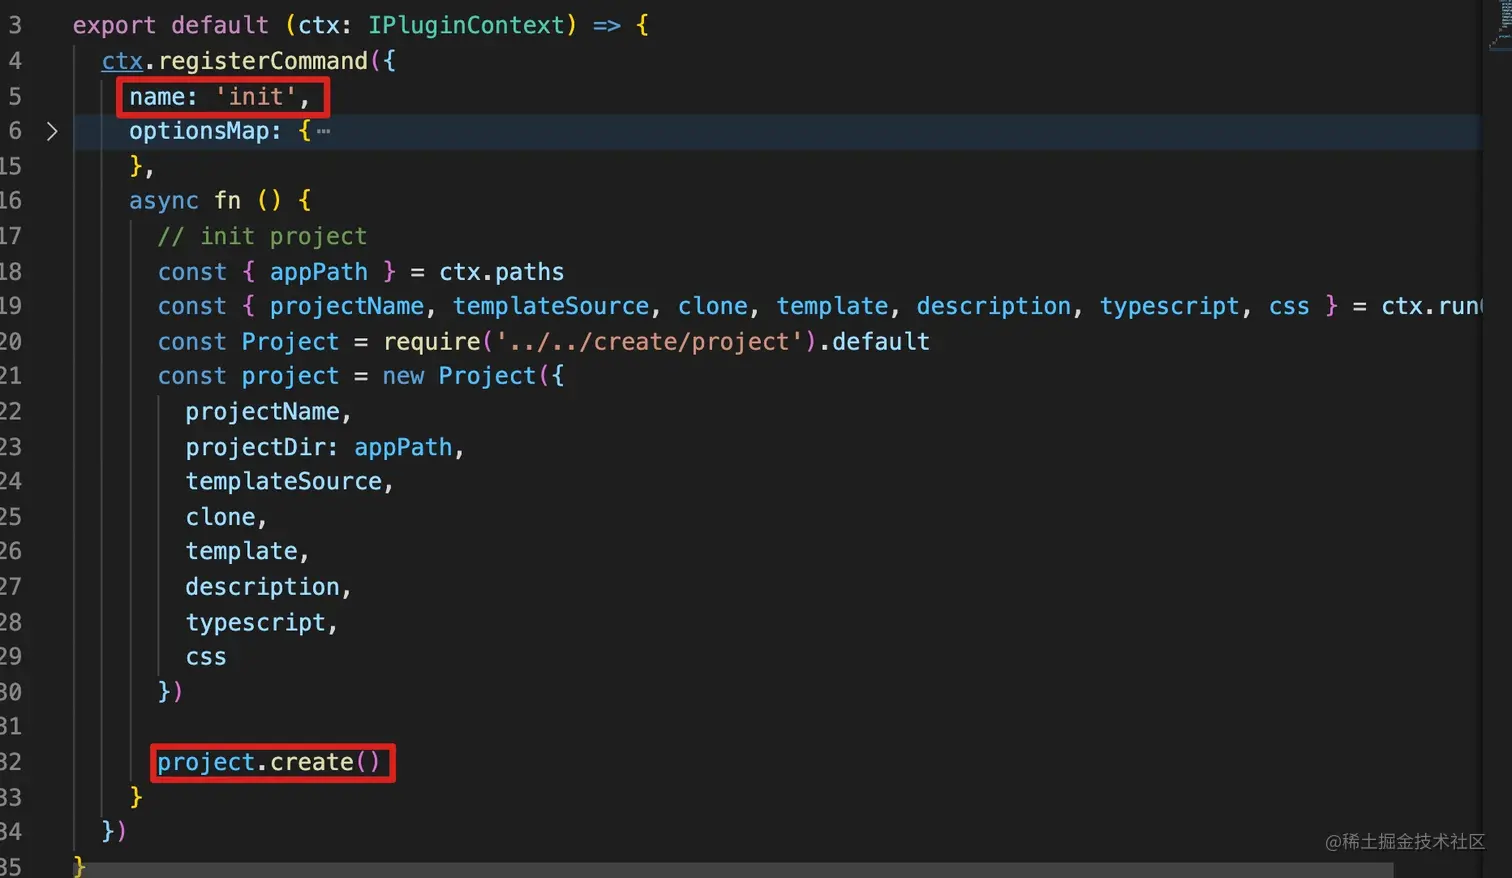This screenshot has width=1512, height=878.
Task: Click the minimap at top right
Action: pos(1499,25)
